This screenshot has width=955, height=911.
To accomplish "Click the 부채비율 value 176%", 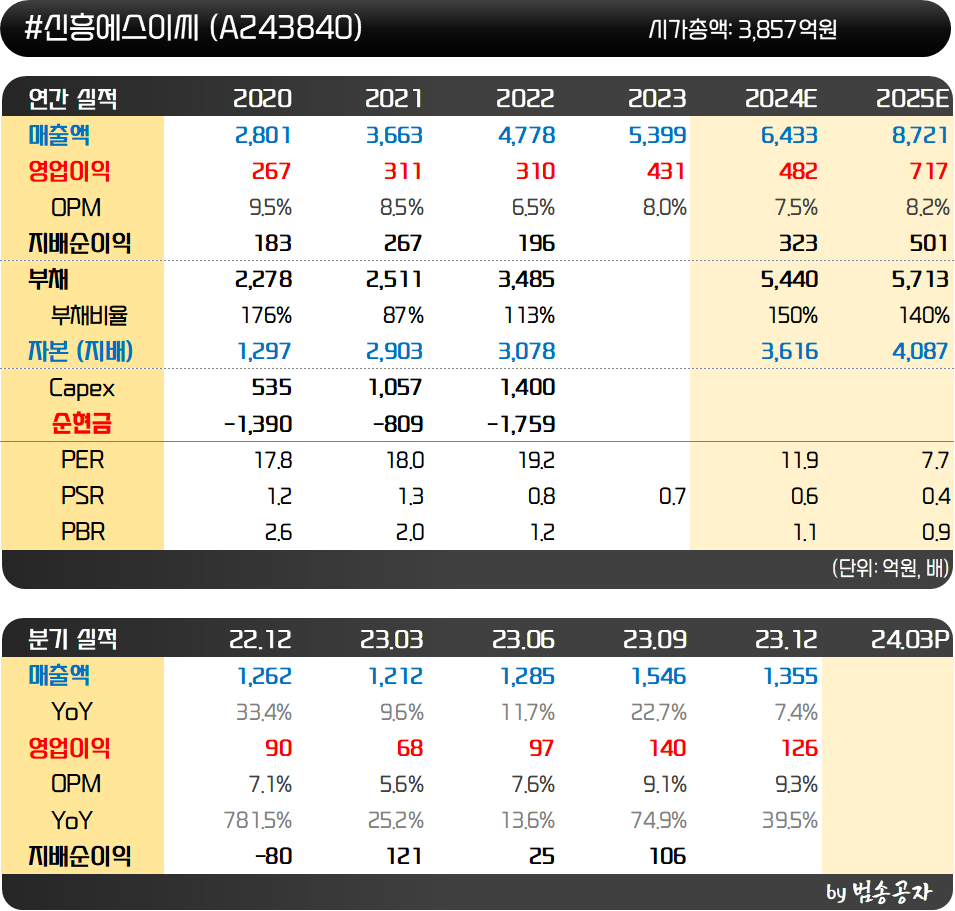I will [x=267, y=315].
